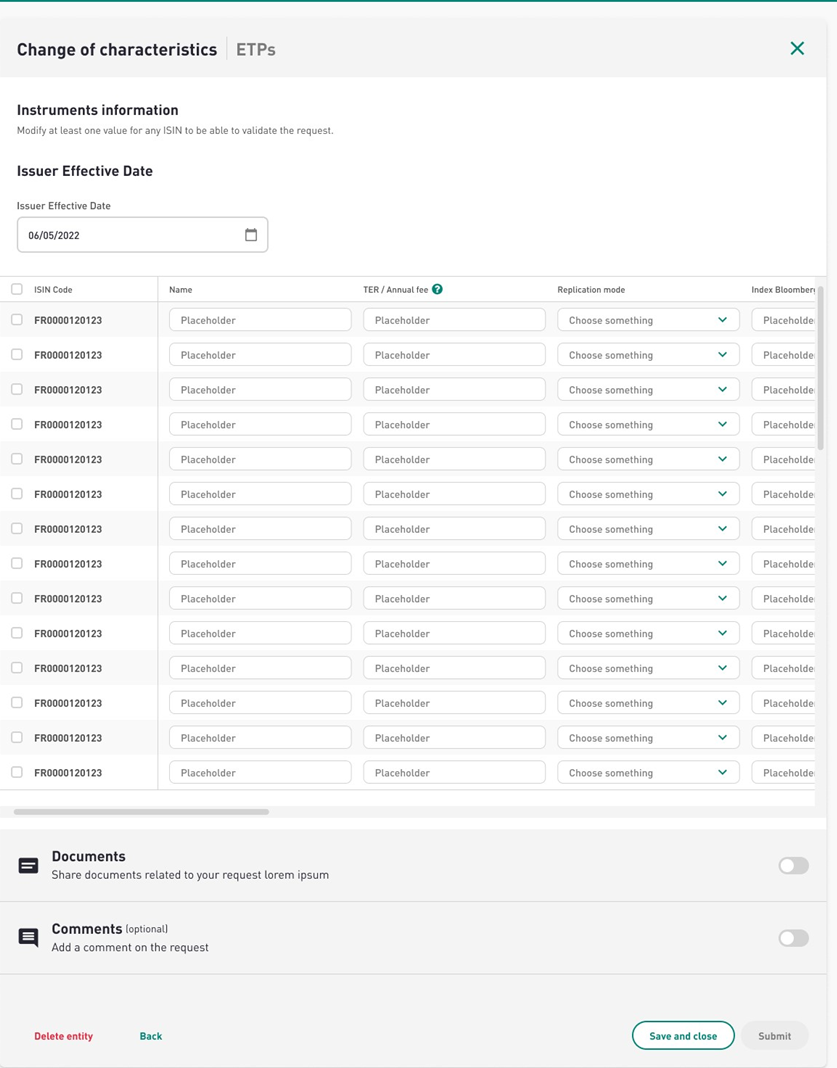Close the Change of characteristics dialog
The height and width of the screenshot is (1068, 837).
[797, 48]
